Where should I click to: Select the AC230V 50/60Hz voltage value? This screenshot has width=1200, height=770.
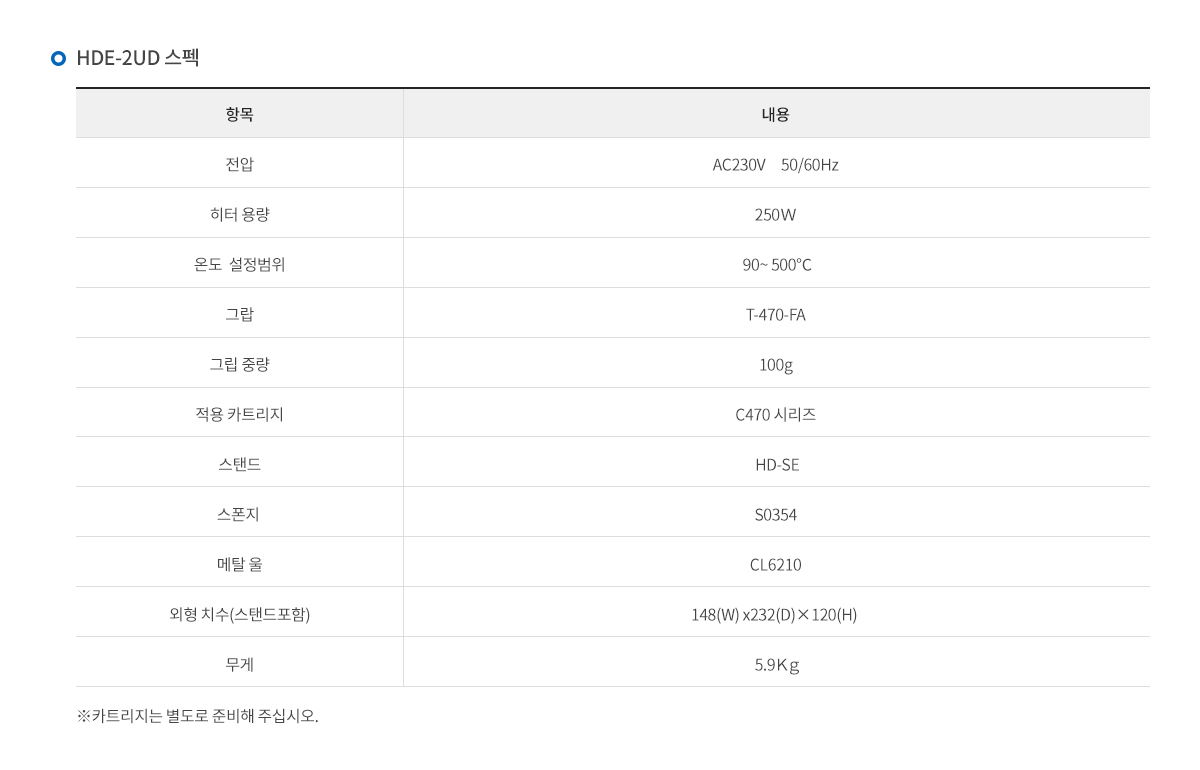(776, 165)
